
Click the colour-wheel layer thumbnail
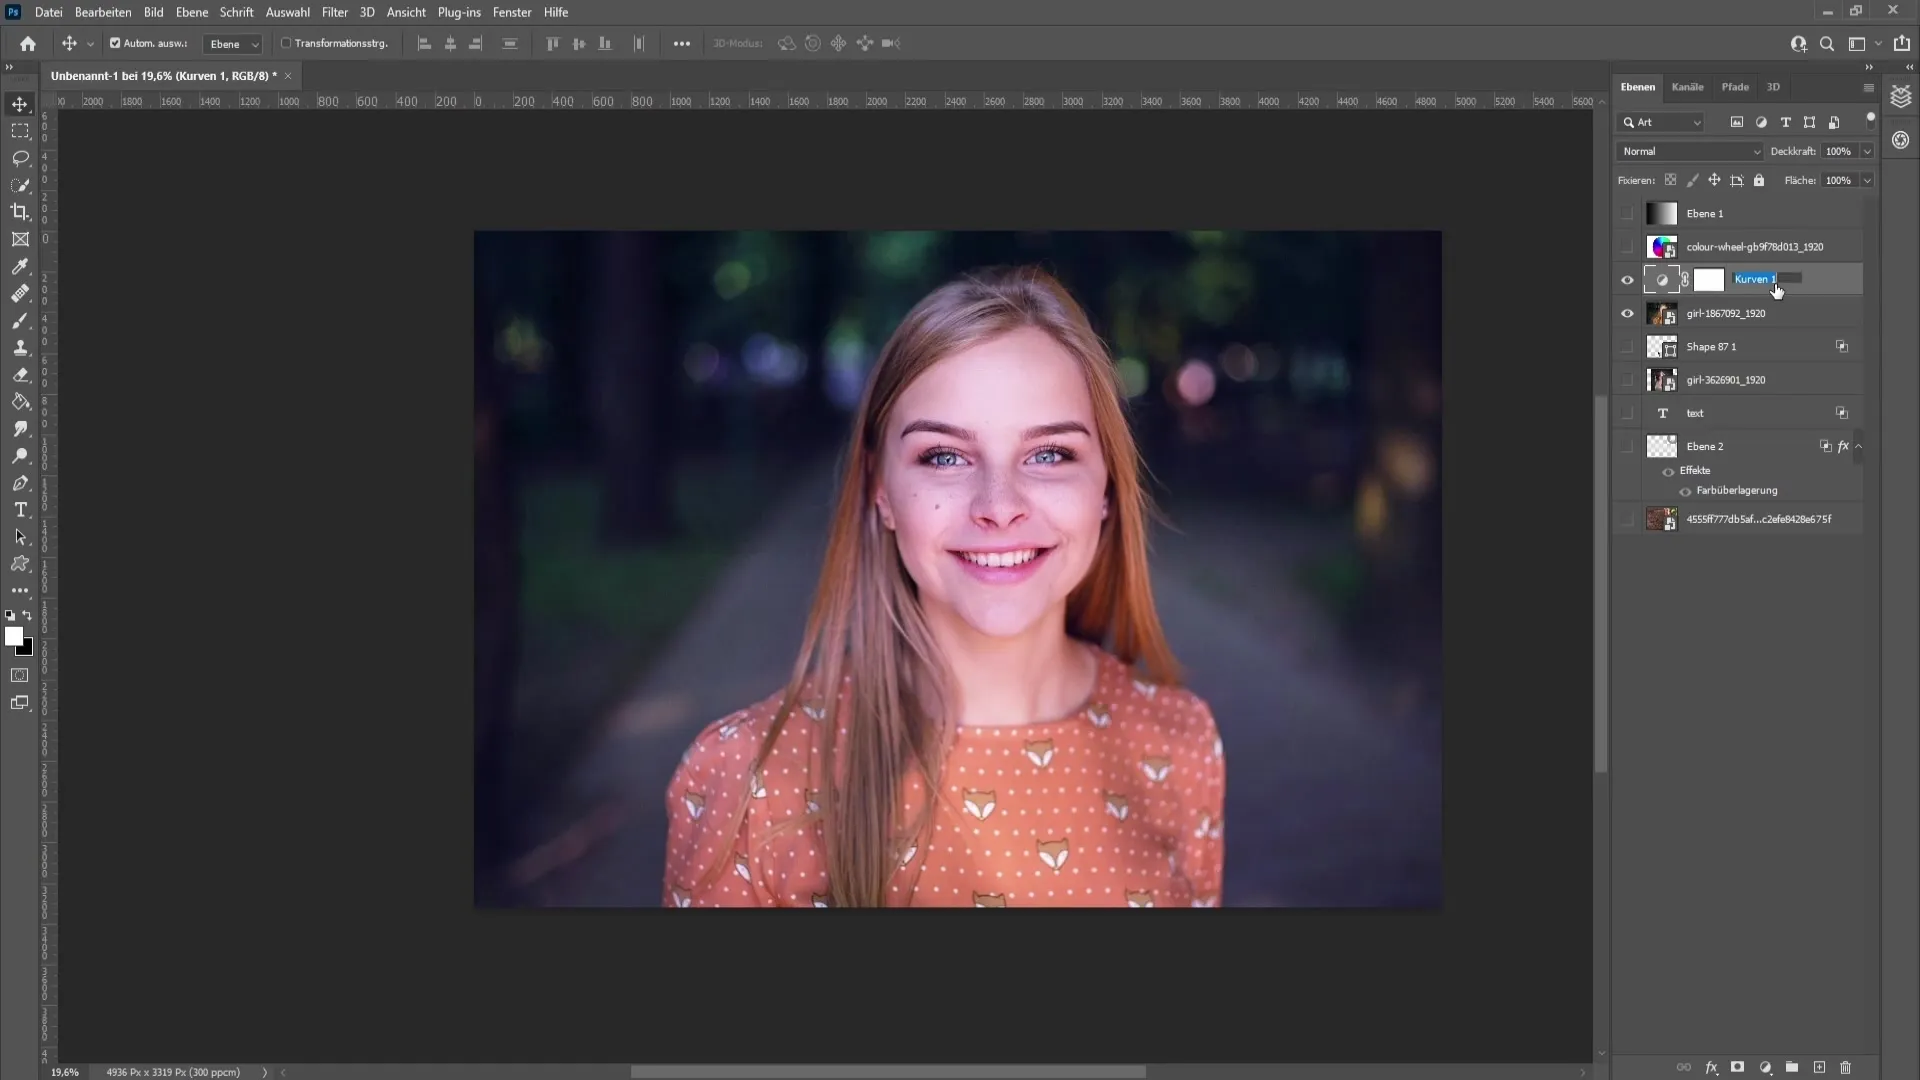click(1662, 245)
